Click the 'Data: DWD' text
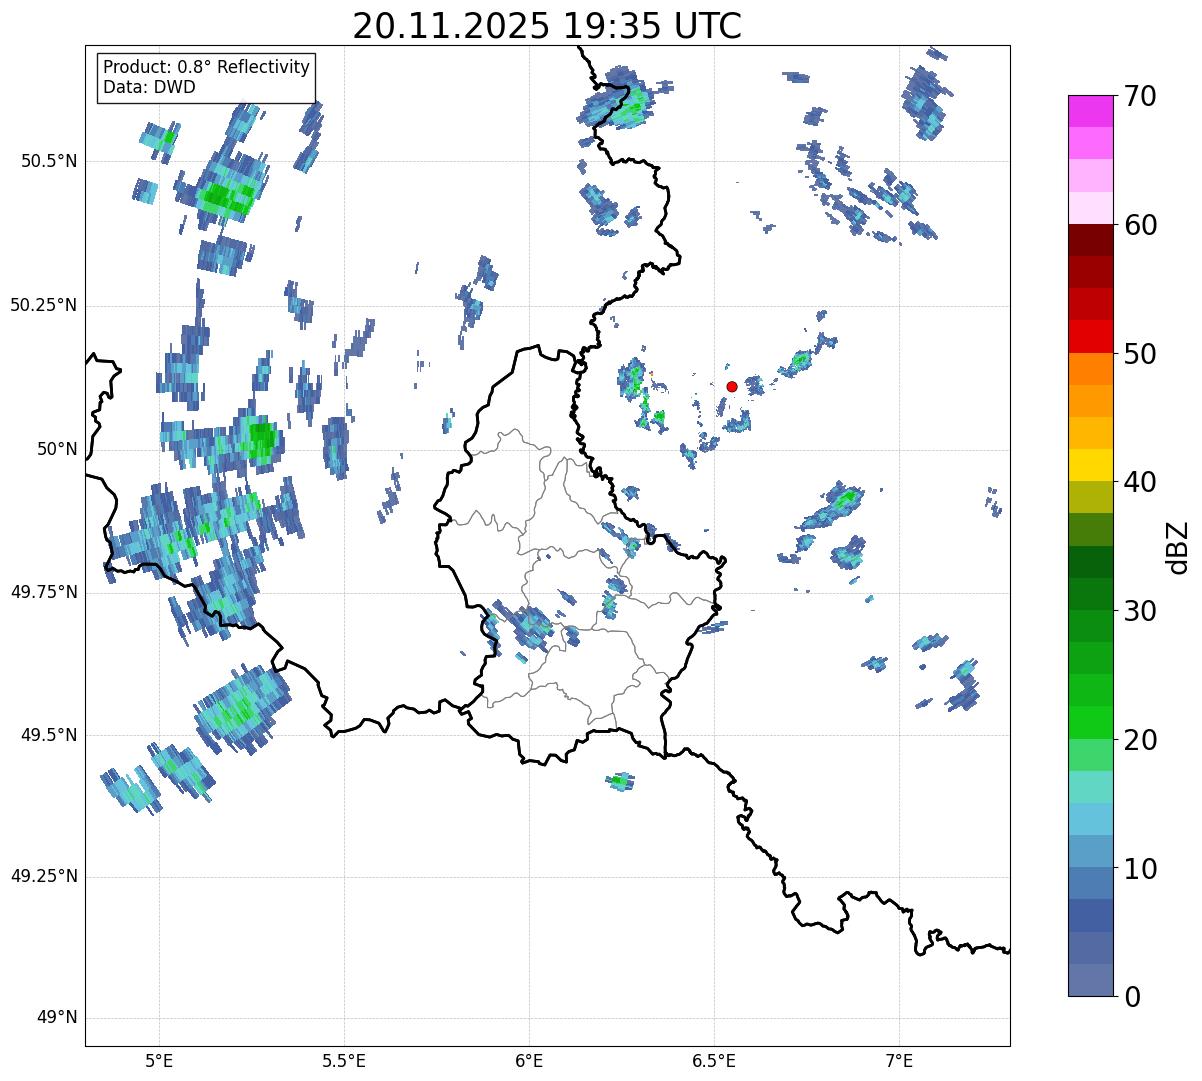 tap(149, 87)
